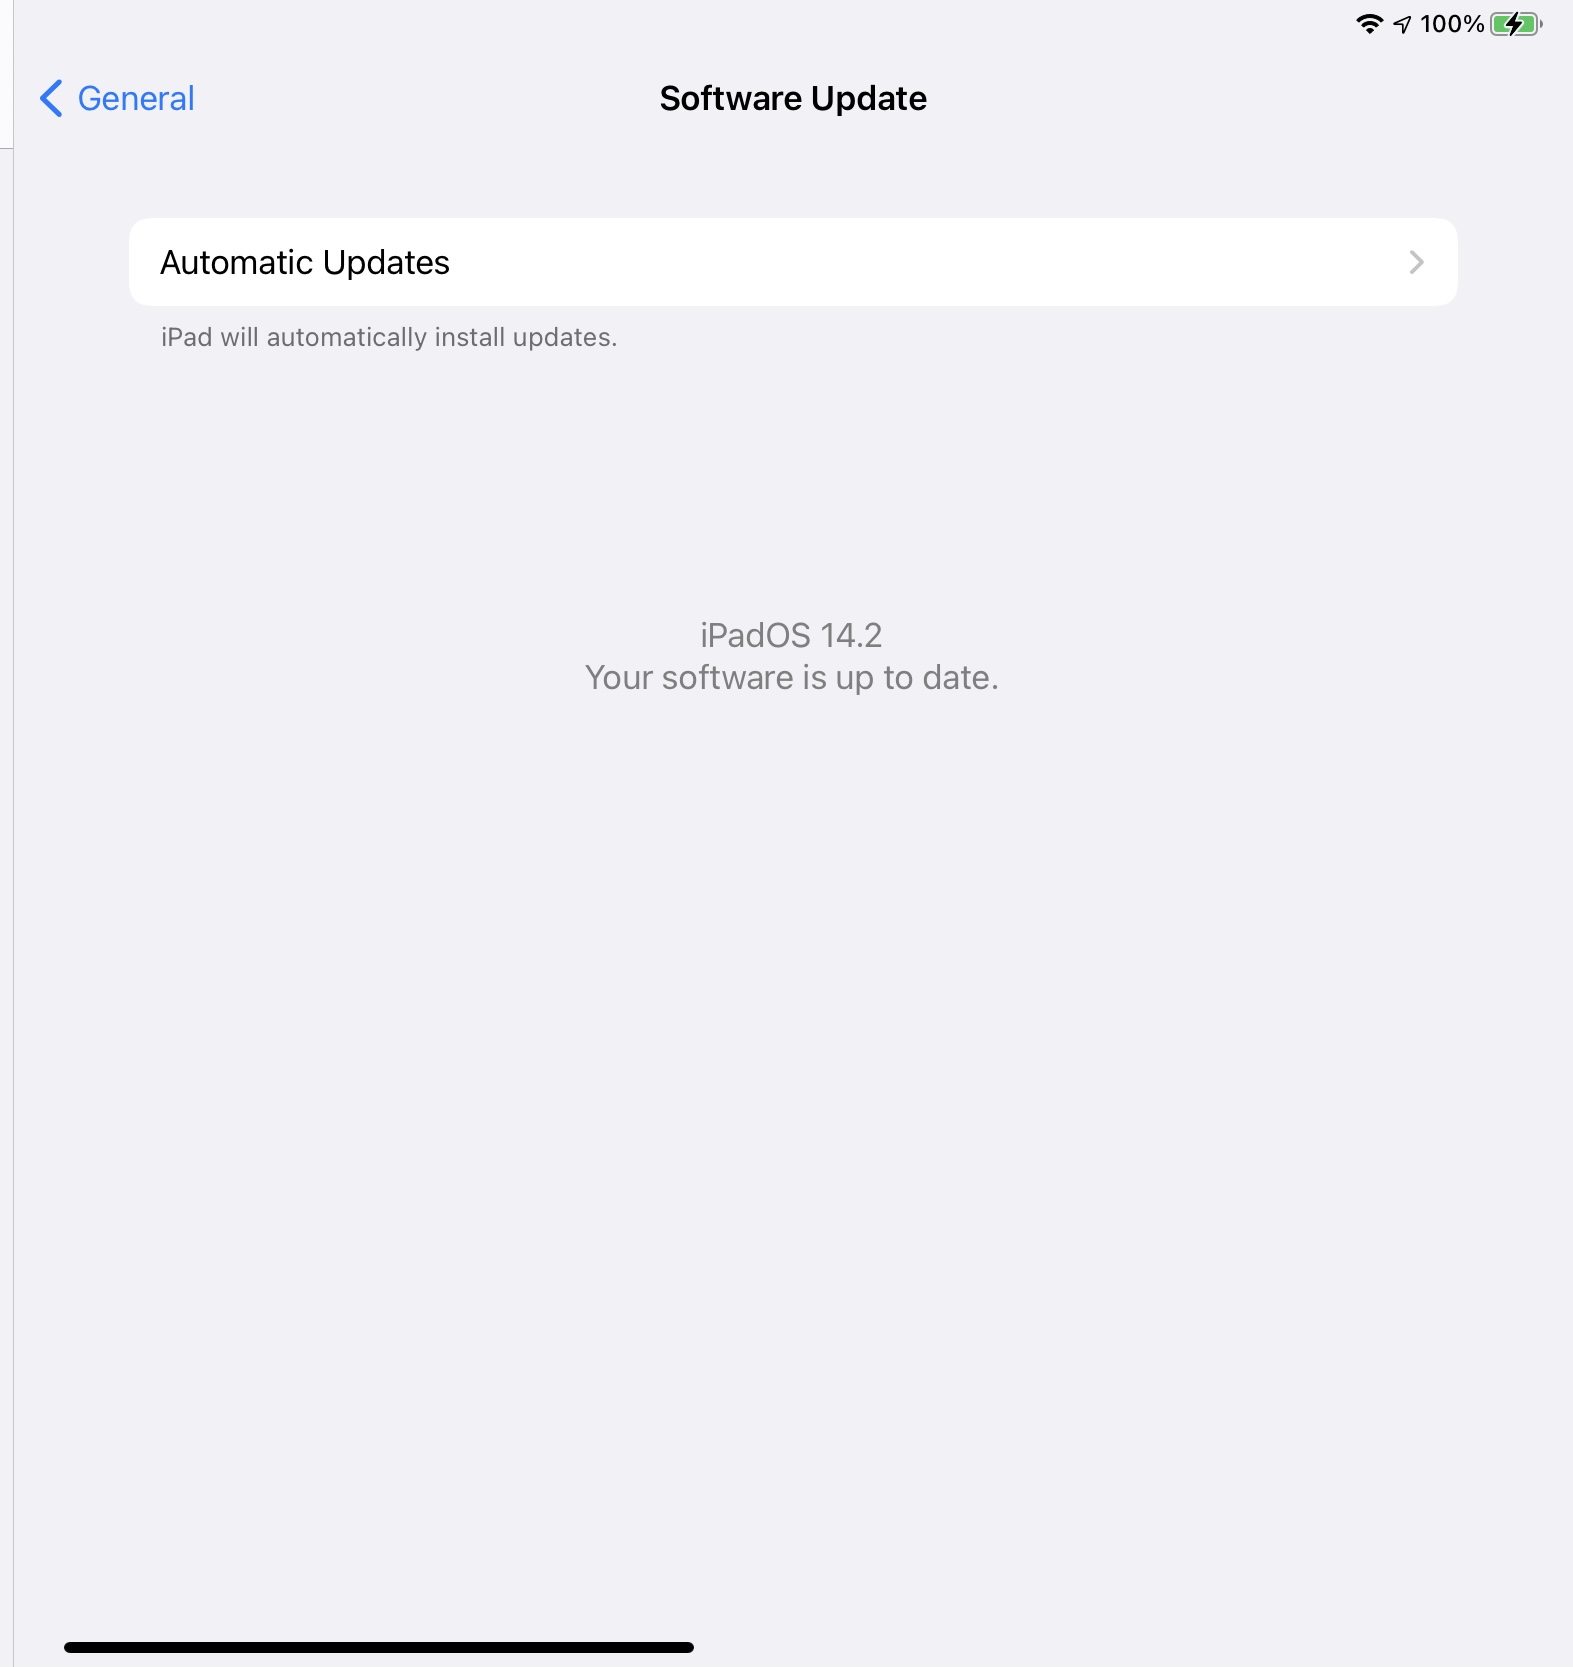Tap the black home indicator bar
This screenshot has height=1667, width=1573.
click(379, 1647)
